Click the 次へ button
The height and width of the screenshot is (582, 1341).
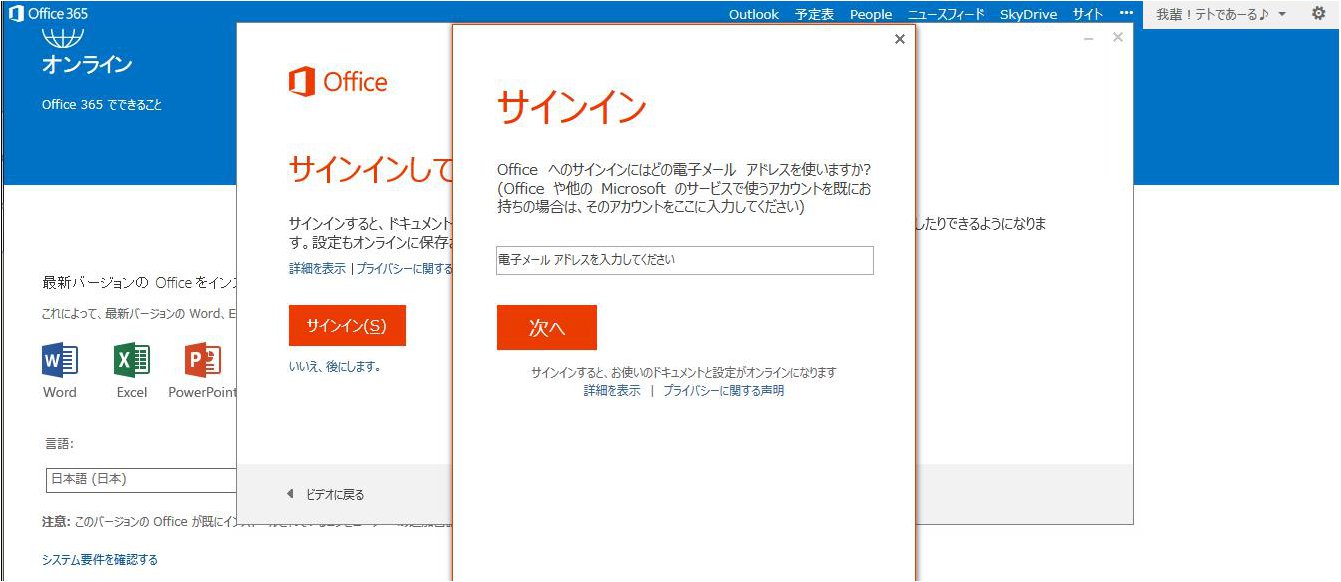point(547,328)
